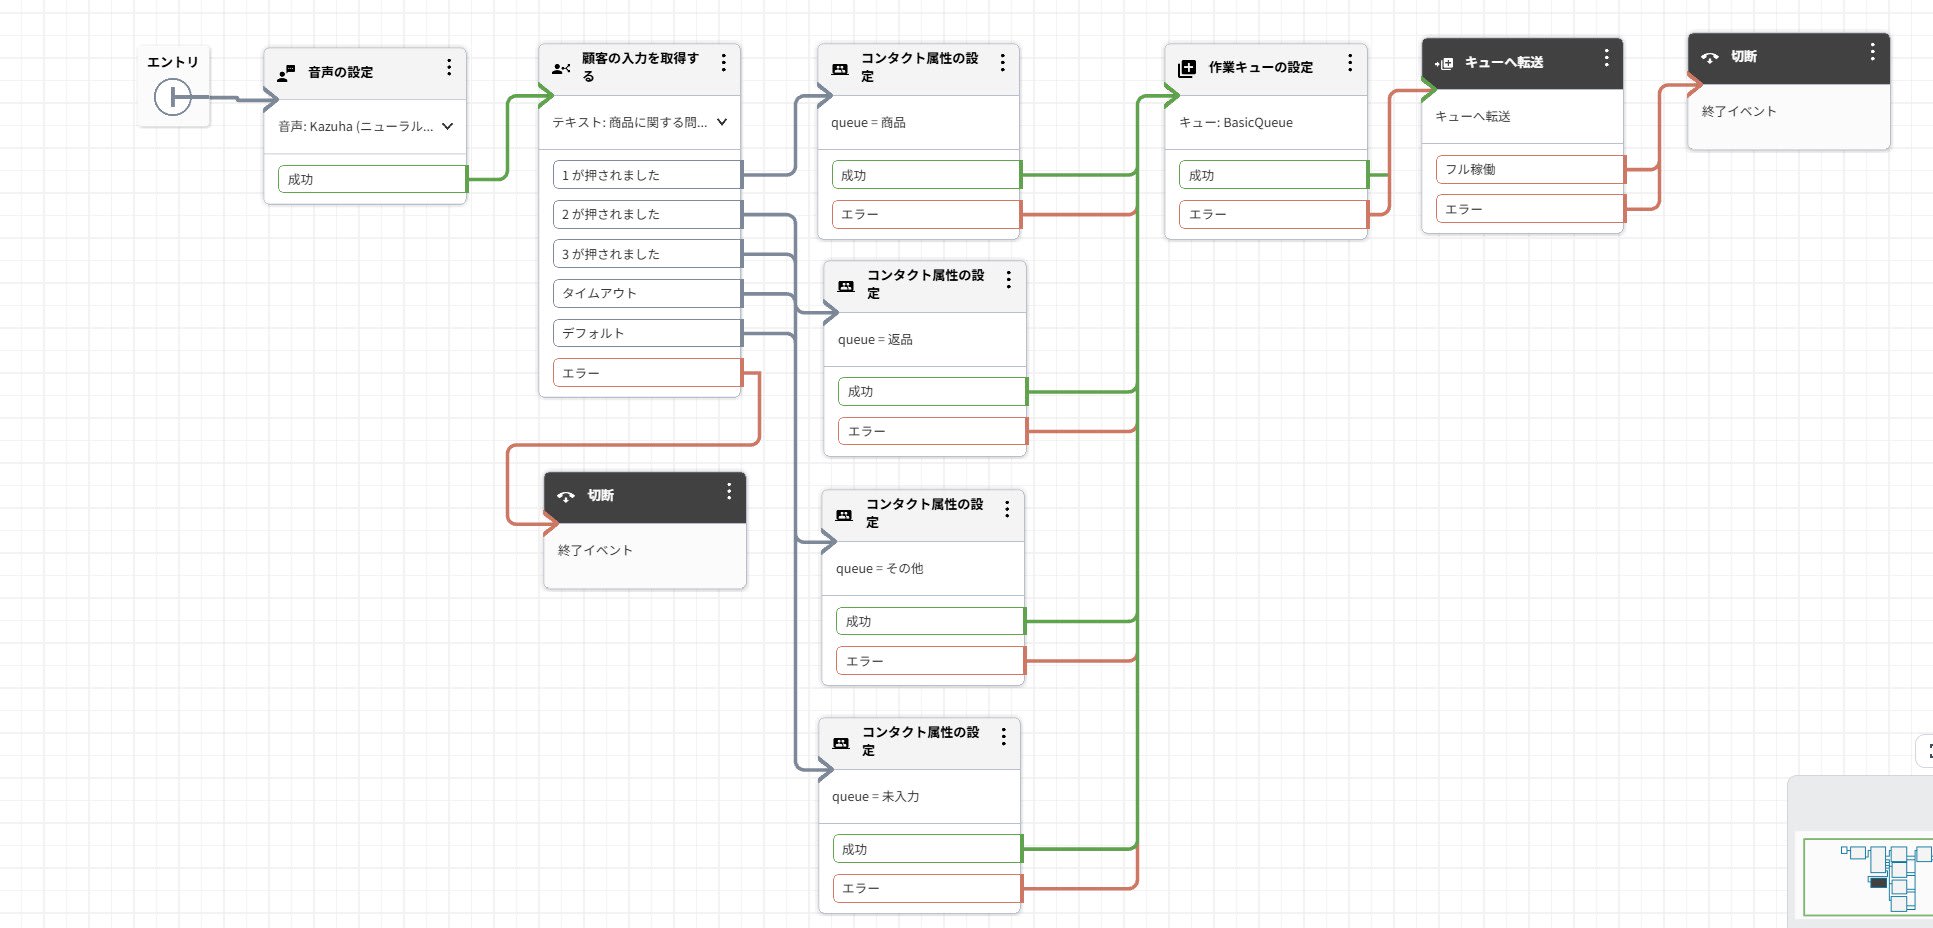Select エラー branch of queue = 商品 block
Image resolution: width=1933 pixels, height=928 pixels.
926,214
